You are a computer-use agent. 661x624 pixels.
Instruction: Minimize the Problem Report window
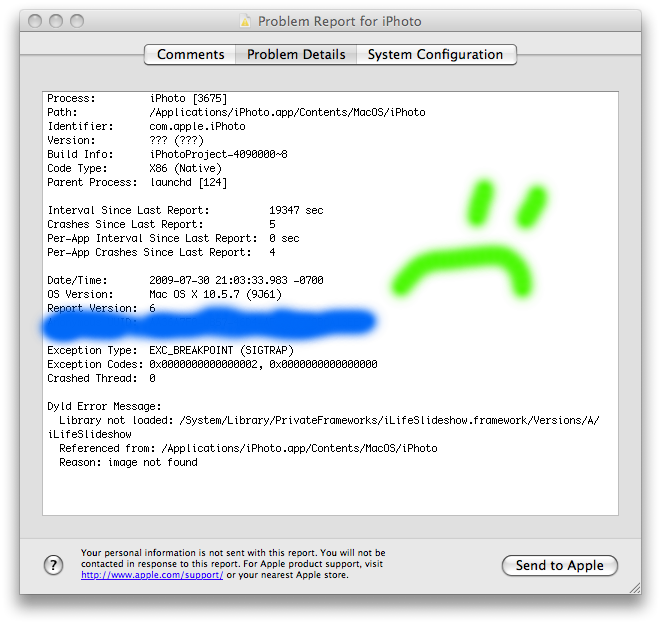point(56,21)
